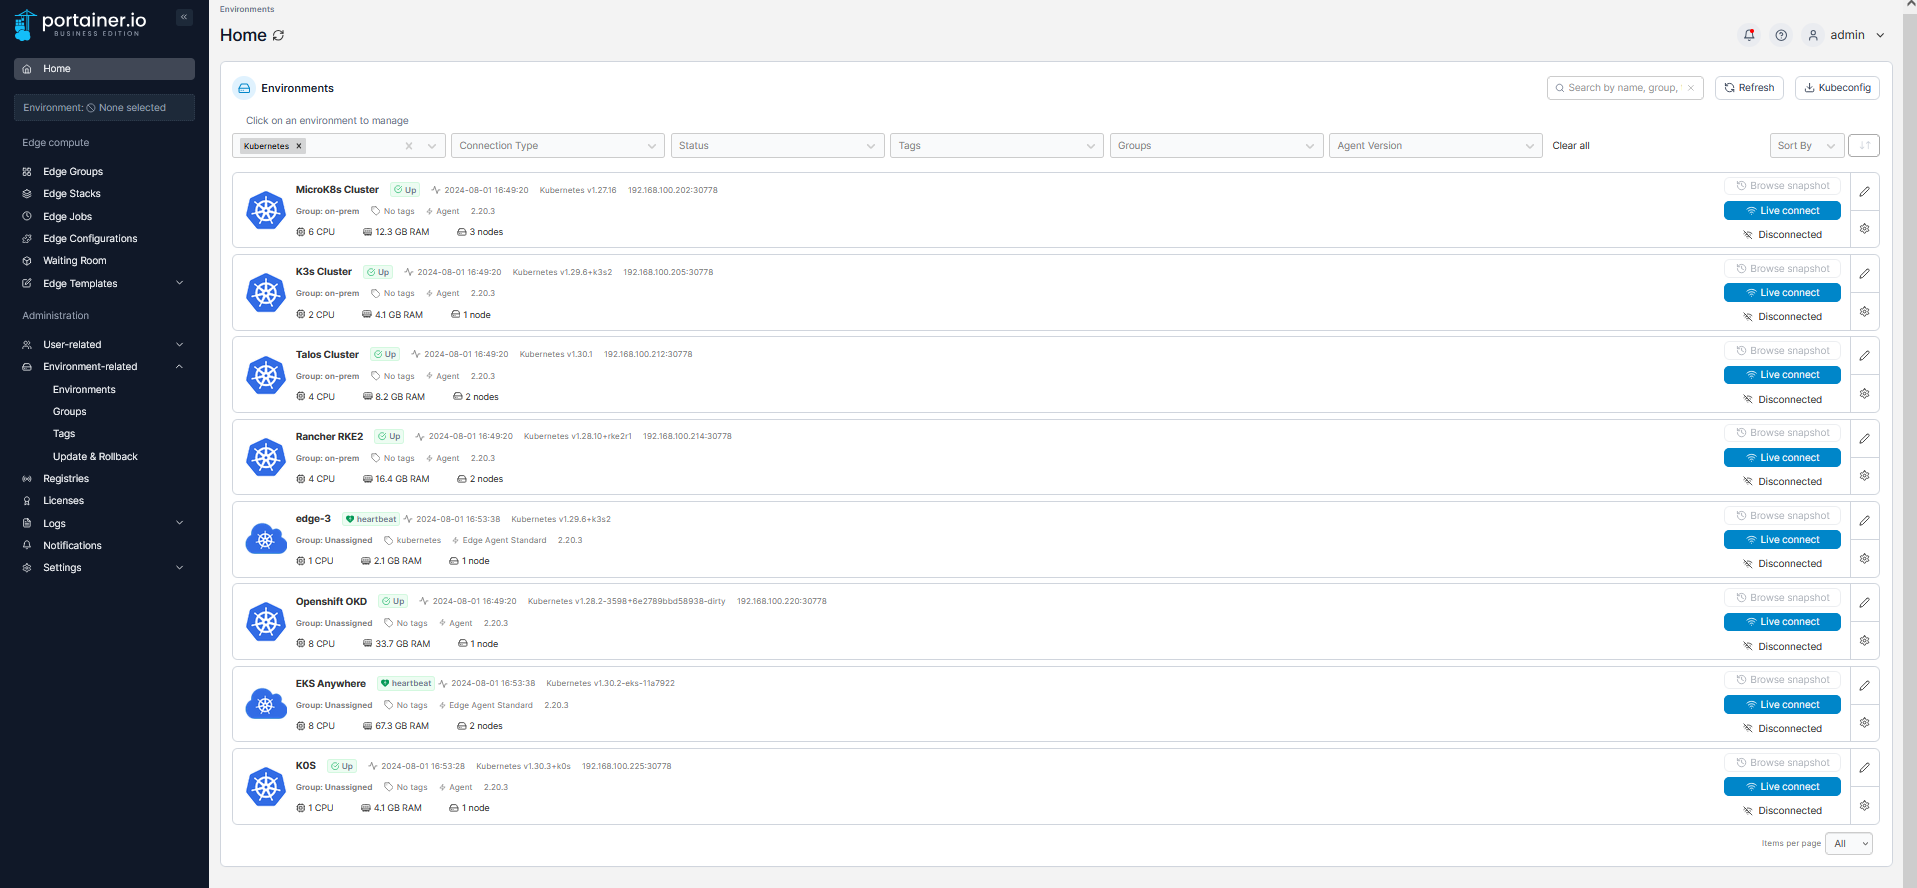Screen dimensions: 1917x888
Task: Click Clear all filters
Action: point(1571,146)
